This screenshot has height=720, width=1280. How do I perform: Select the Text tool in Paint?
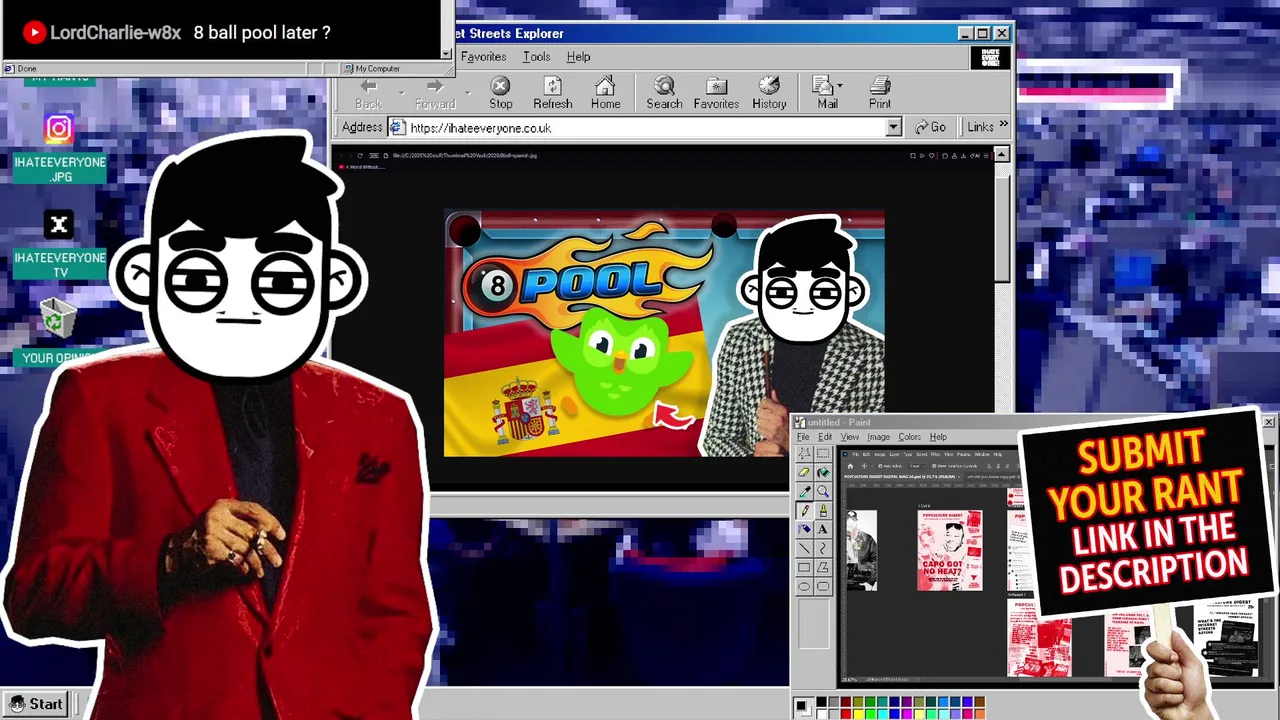823,530
